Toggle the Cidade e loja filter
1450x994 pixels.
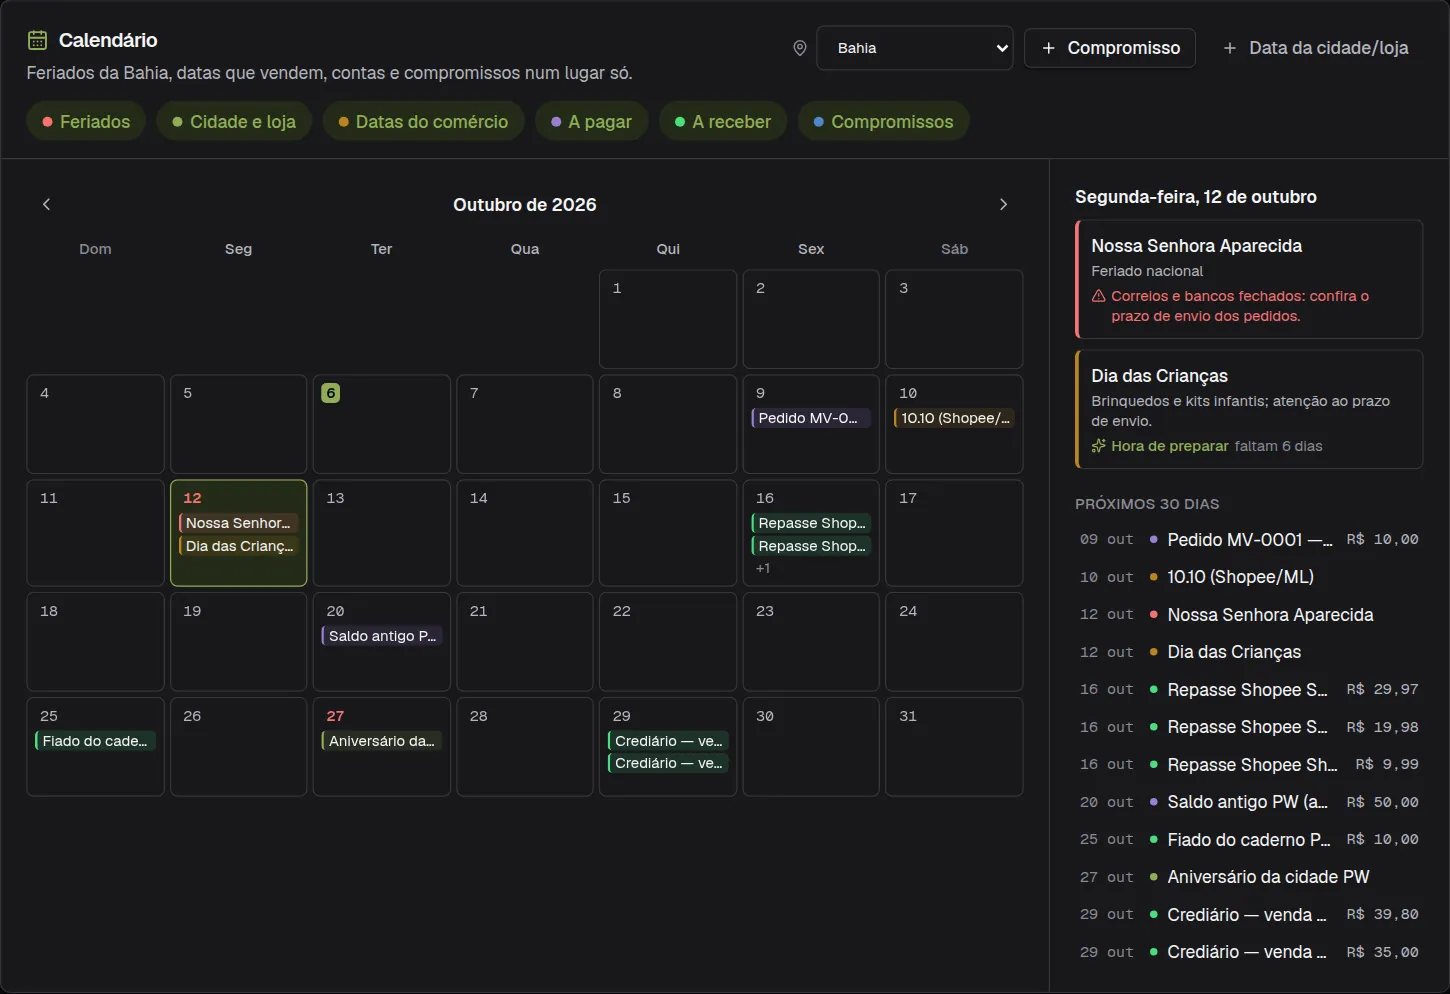pyautogui.click(x=234, y=121)
